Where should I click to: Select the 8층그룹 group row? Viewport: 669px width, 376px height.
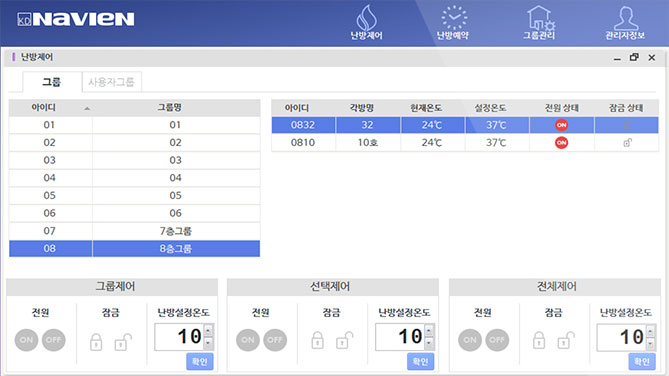pyautogui.click(x=134, y=248)
